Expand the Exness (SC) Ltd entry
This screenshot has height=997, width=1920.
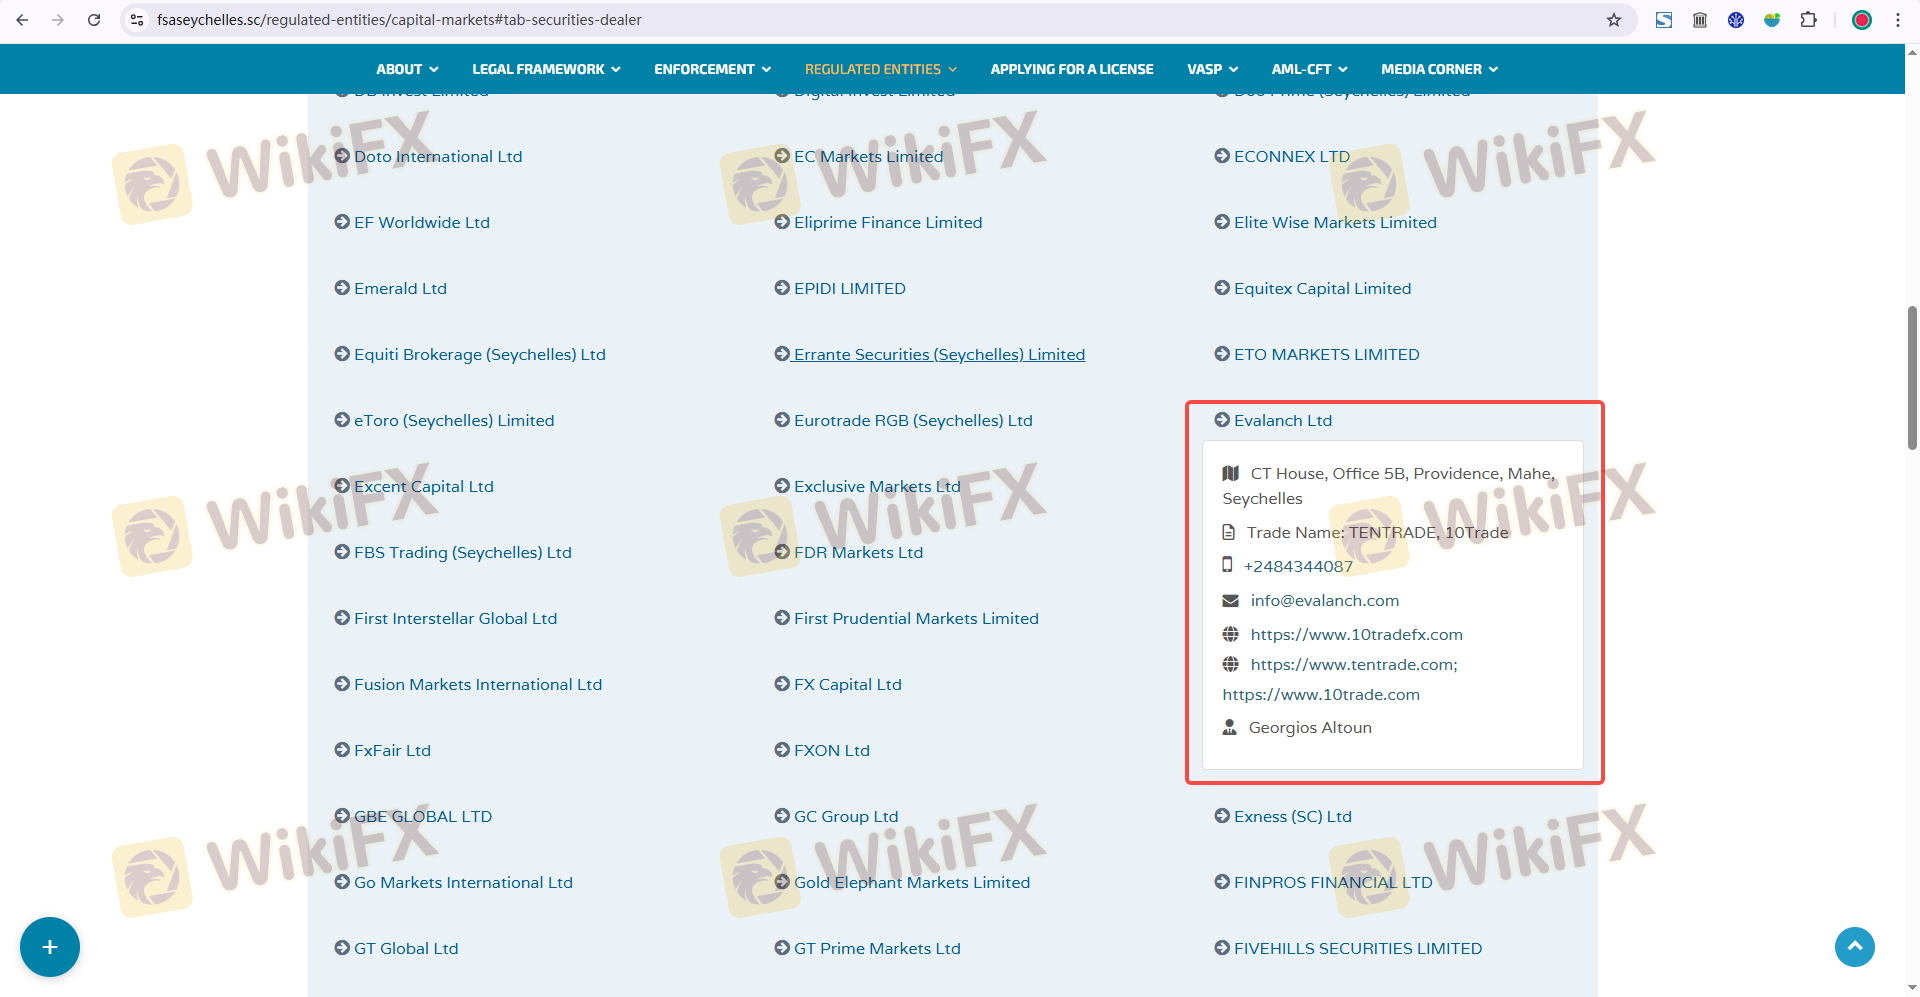tap(1292, 816)
